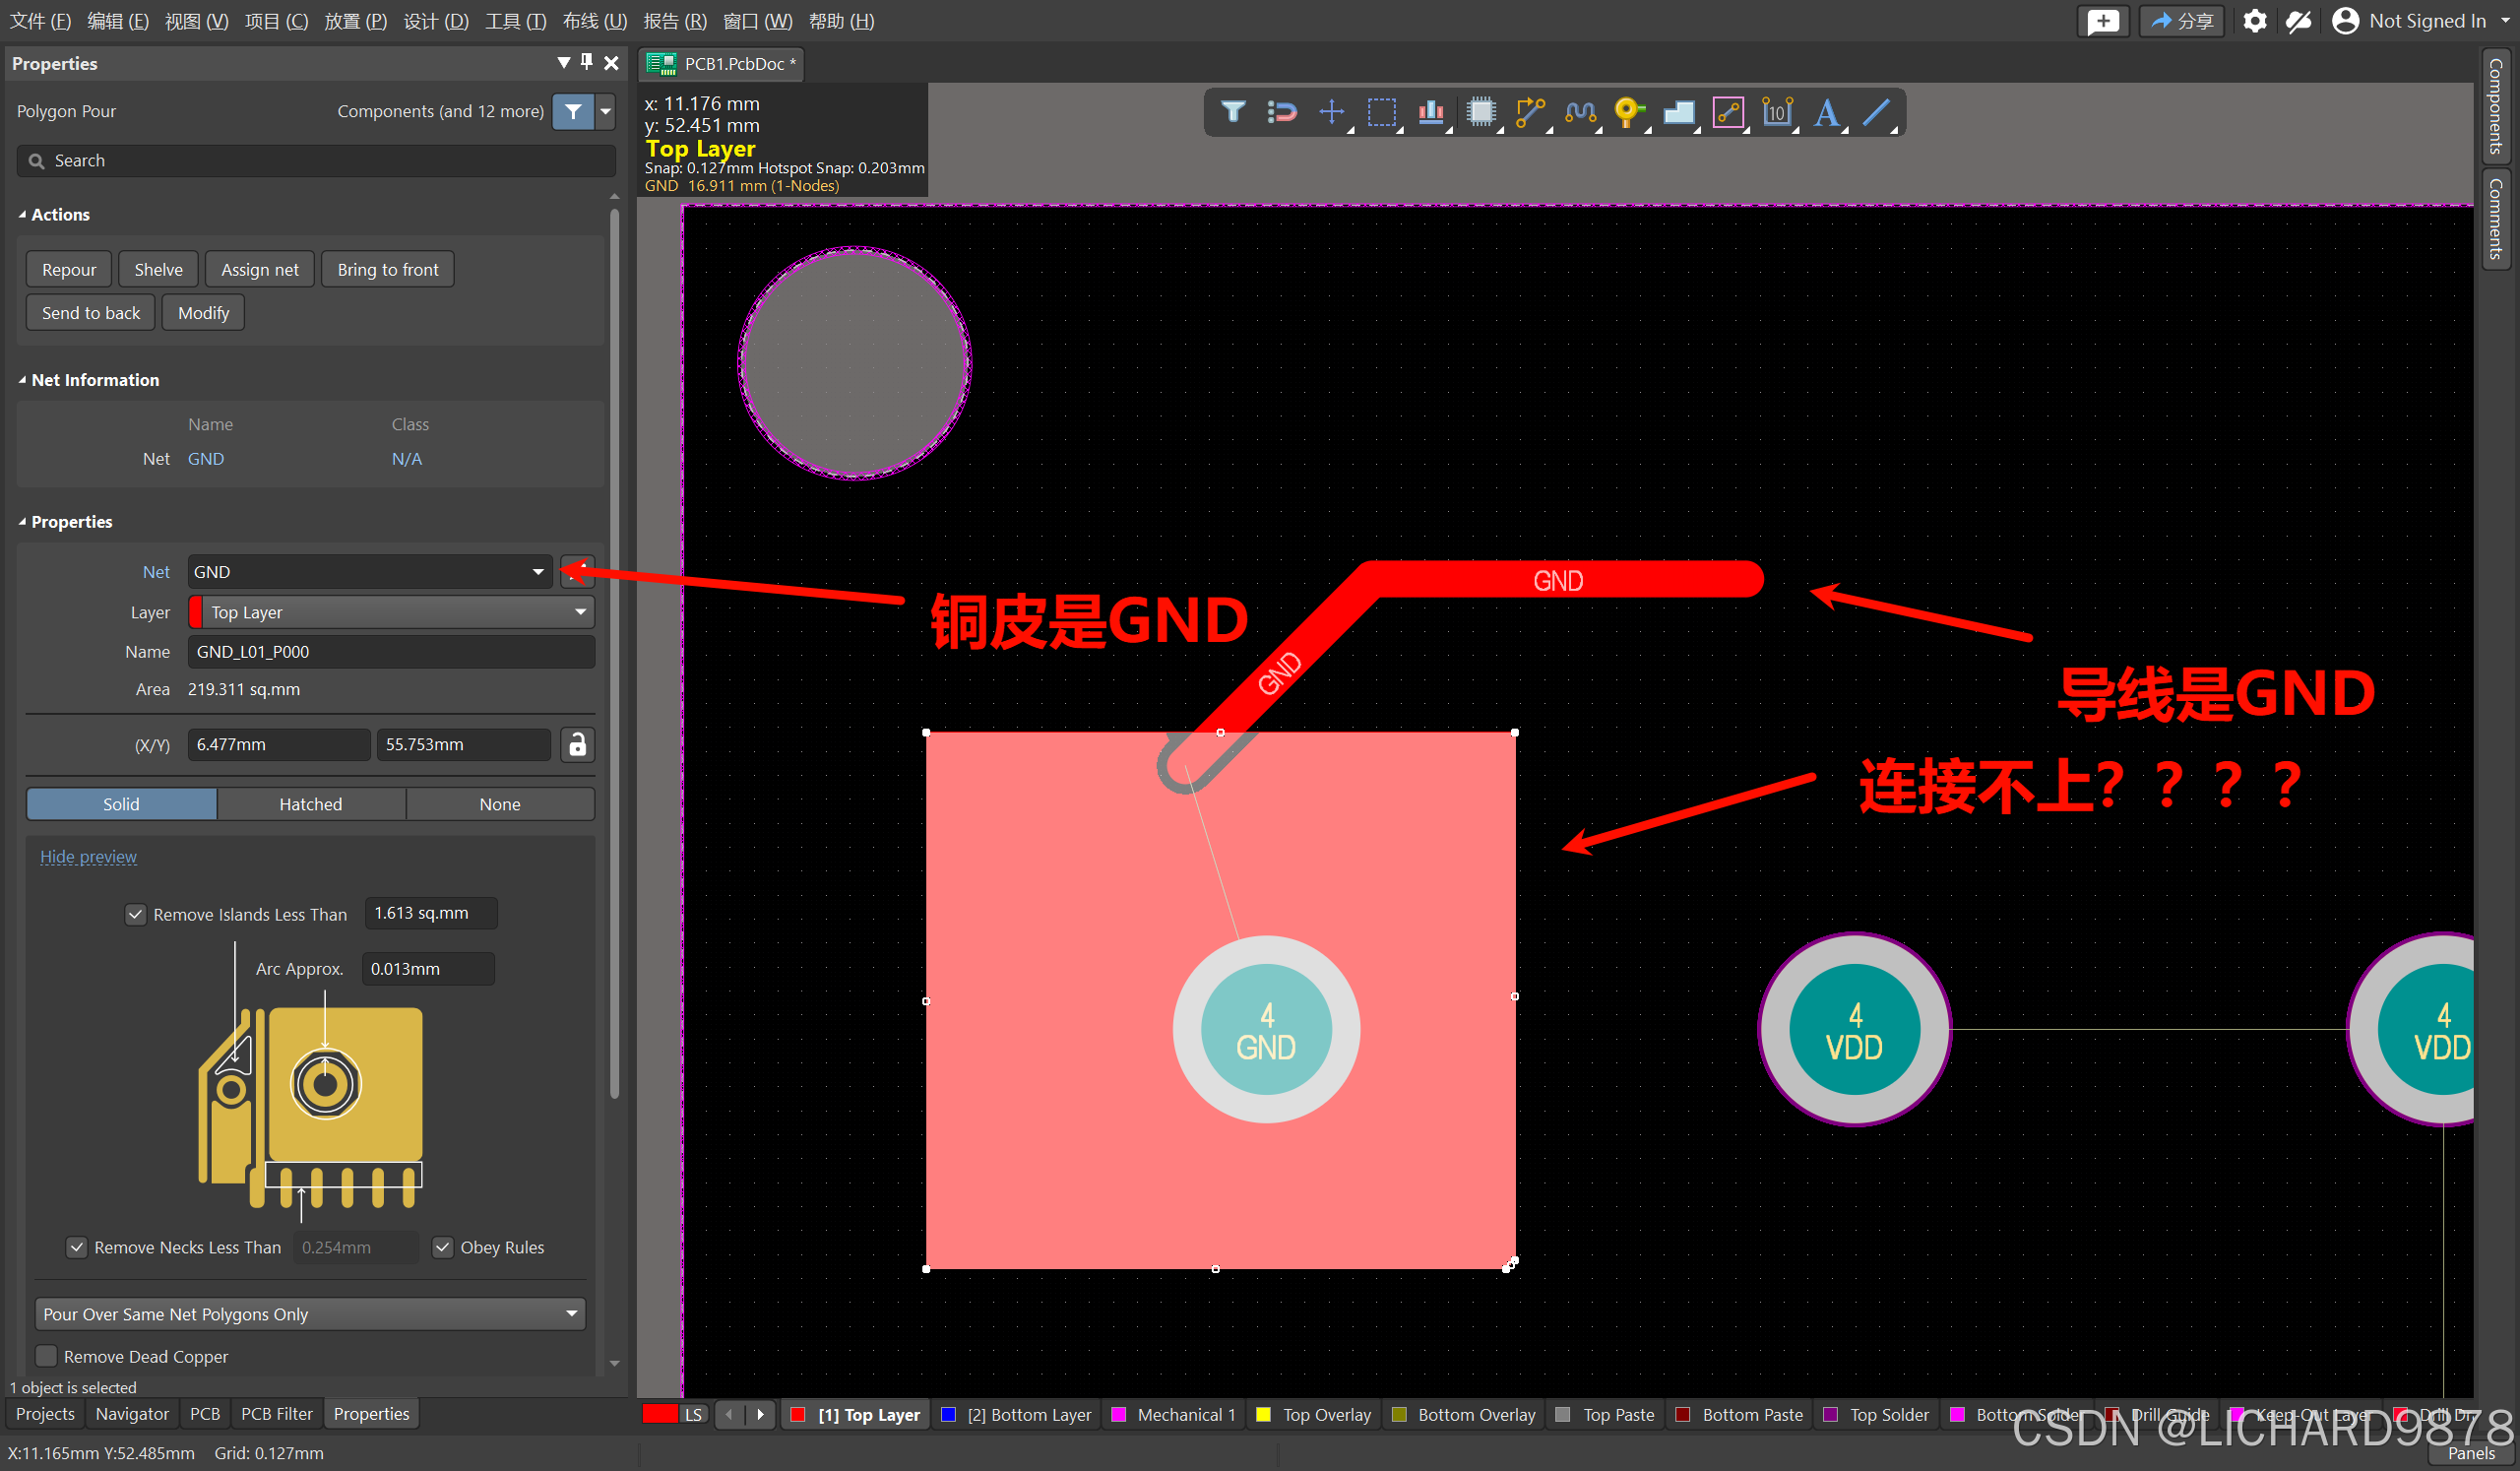Click the Place Via tool icon
2520x1471 pixels.
(1628, 112)
